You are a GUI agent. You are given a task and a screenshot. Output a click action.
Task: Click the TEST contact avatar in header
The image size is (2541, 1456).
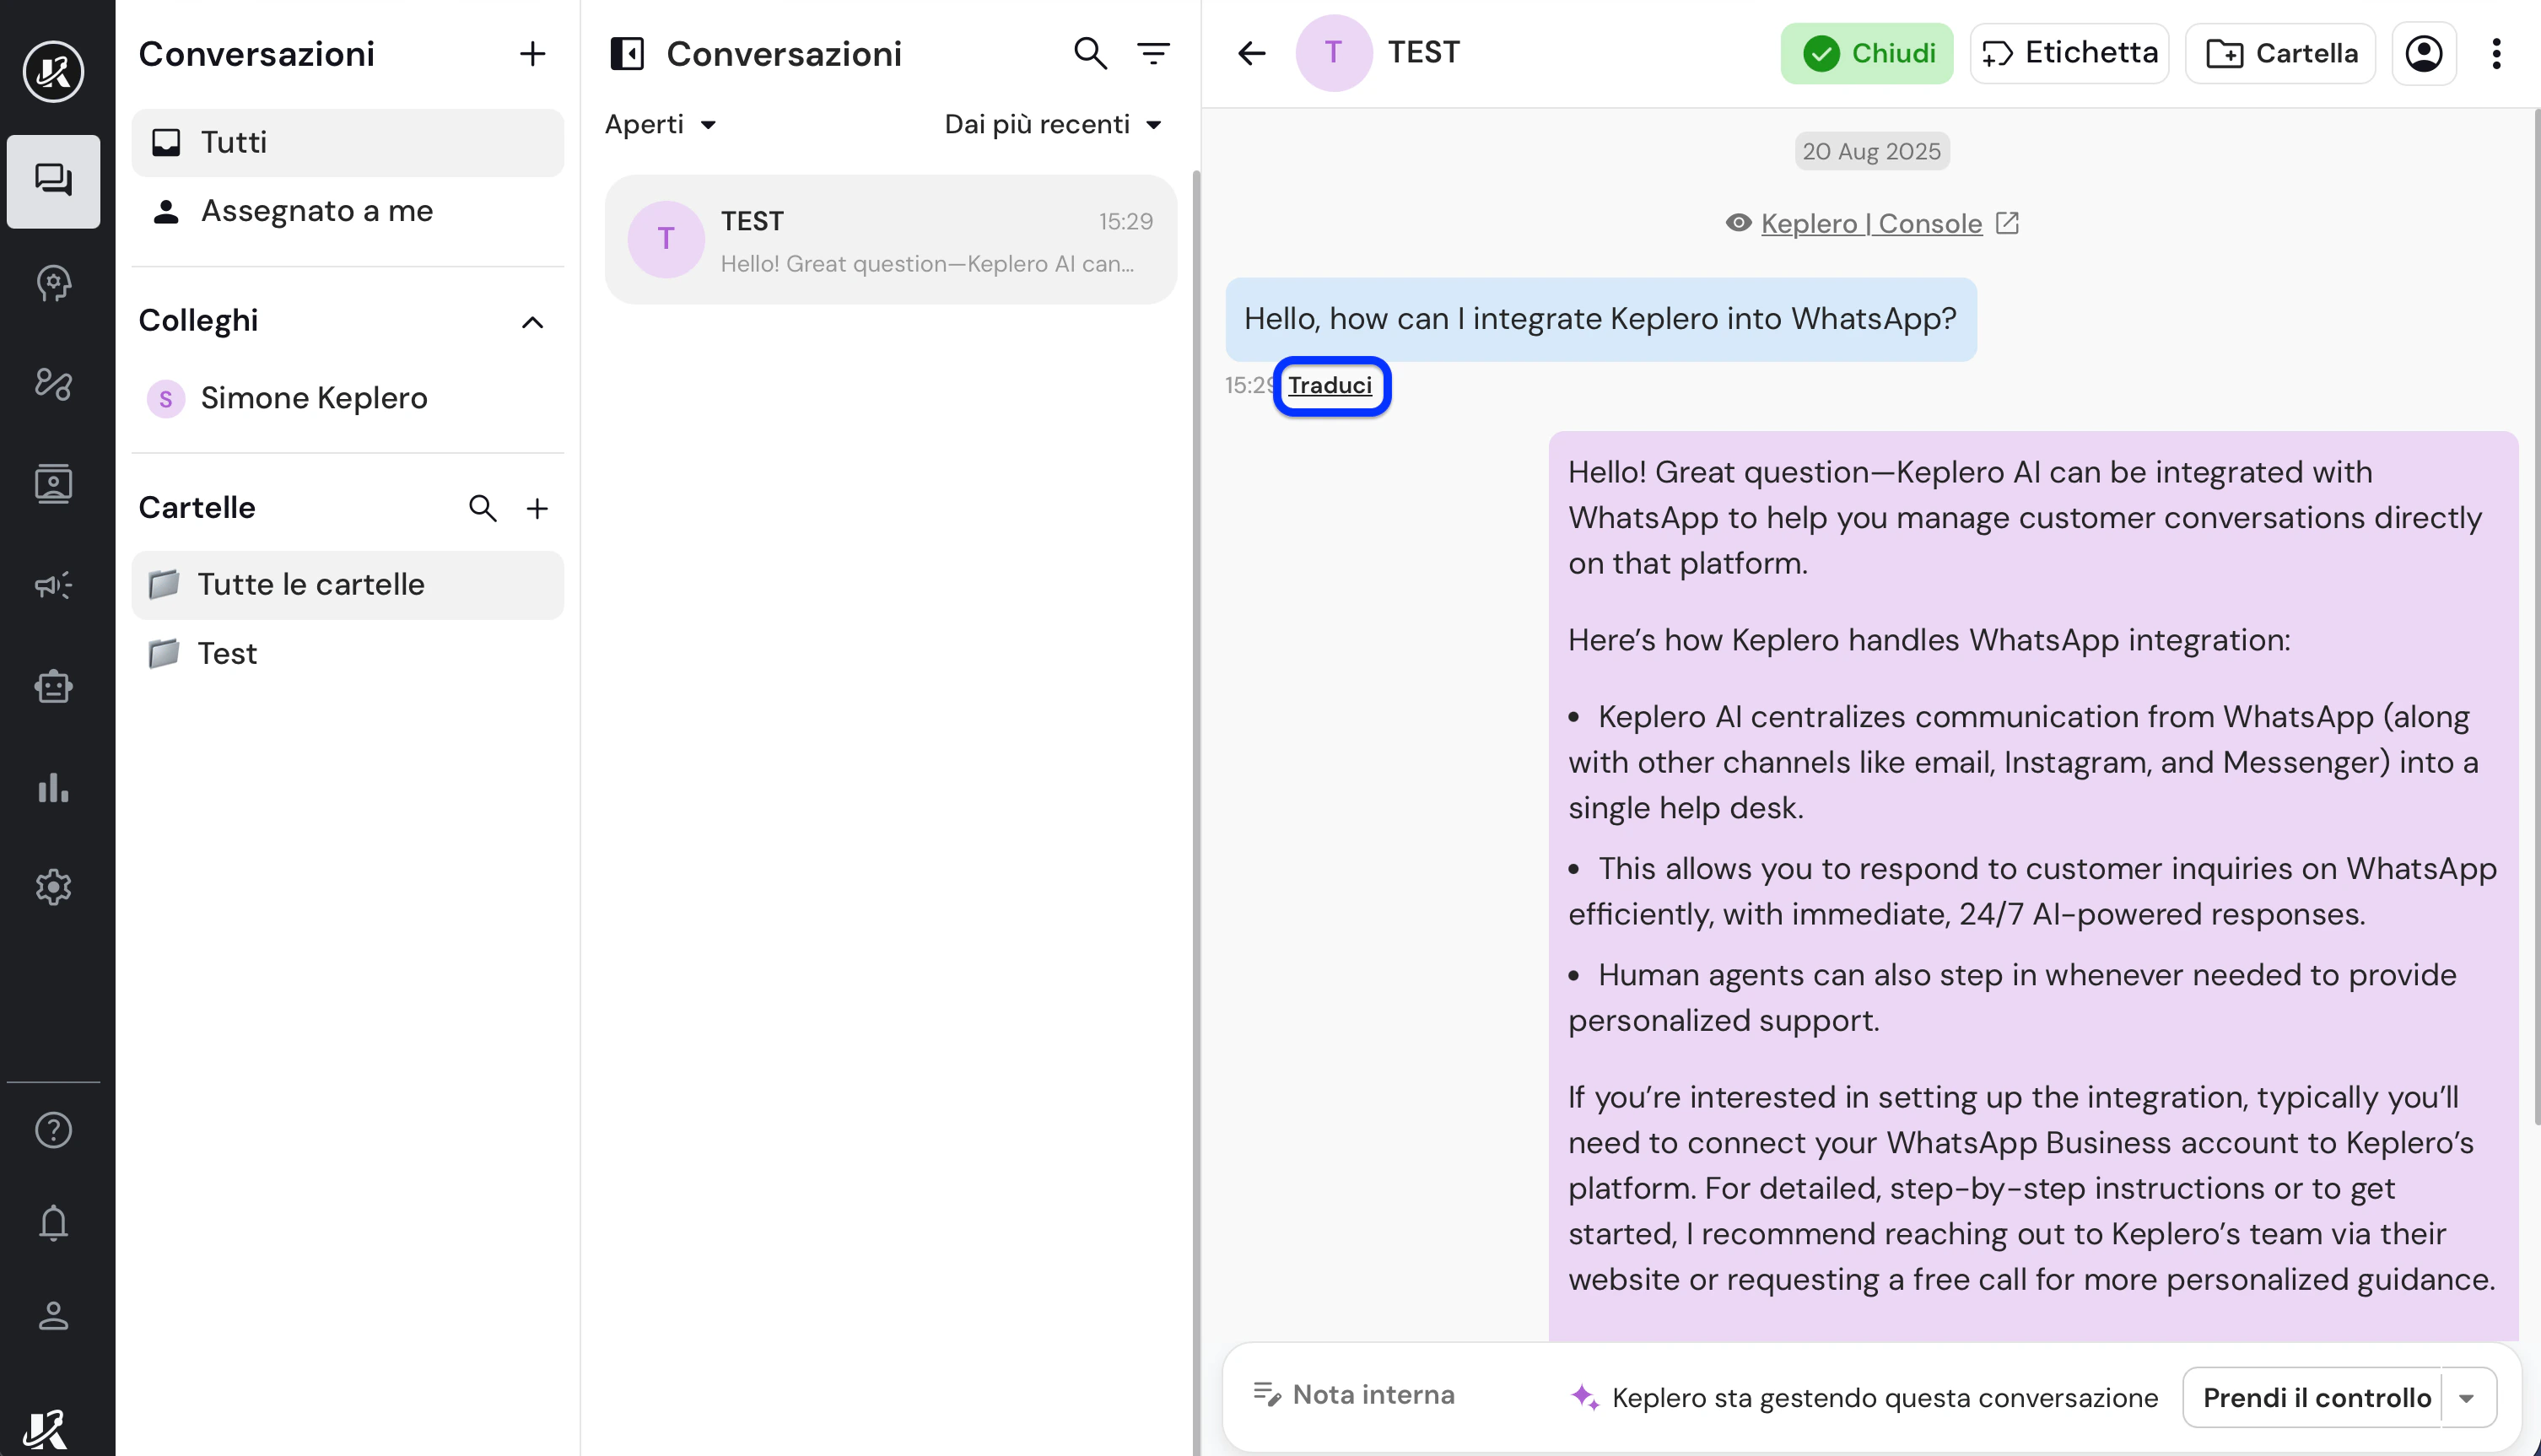point(1333,53)
